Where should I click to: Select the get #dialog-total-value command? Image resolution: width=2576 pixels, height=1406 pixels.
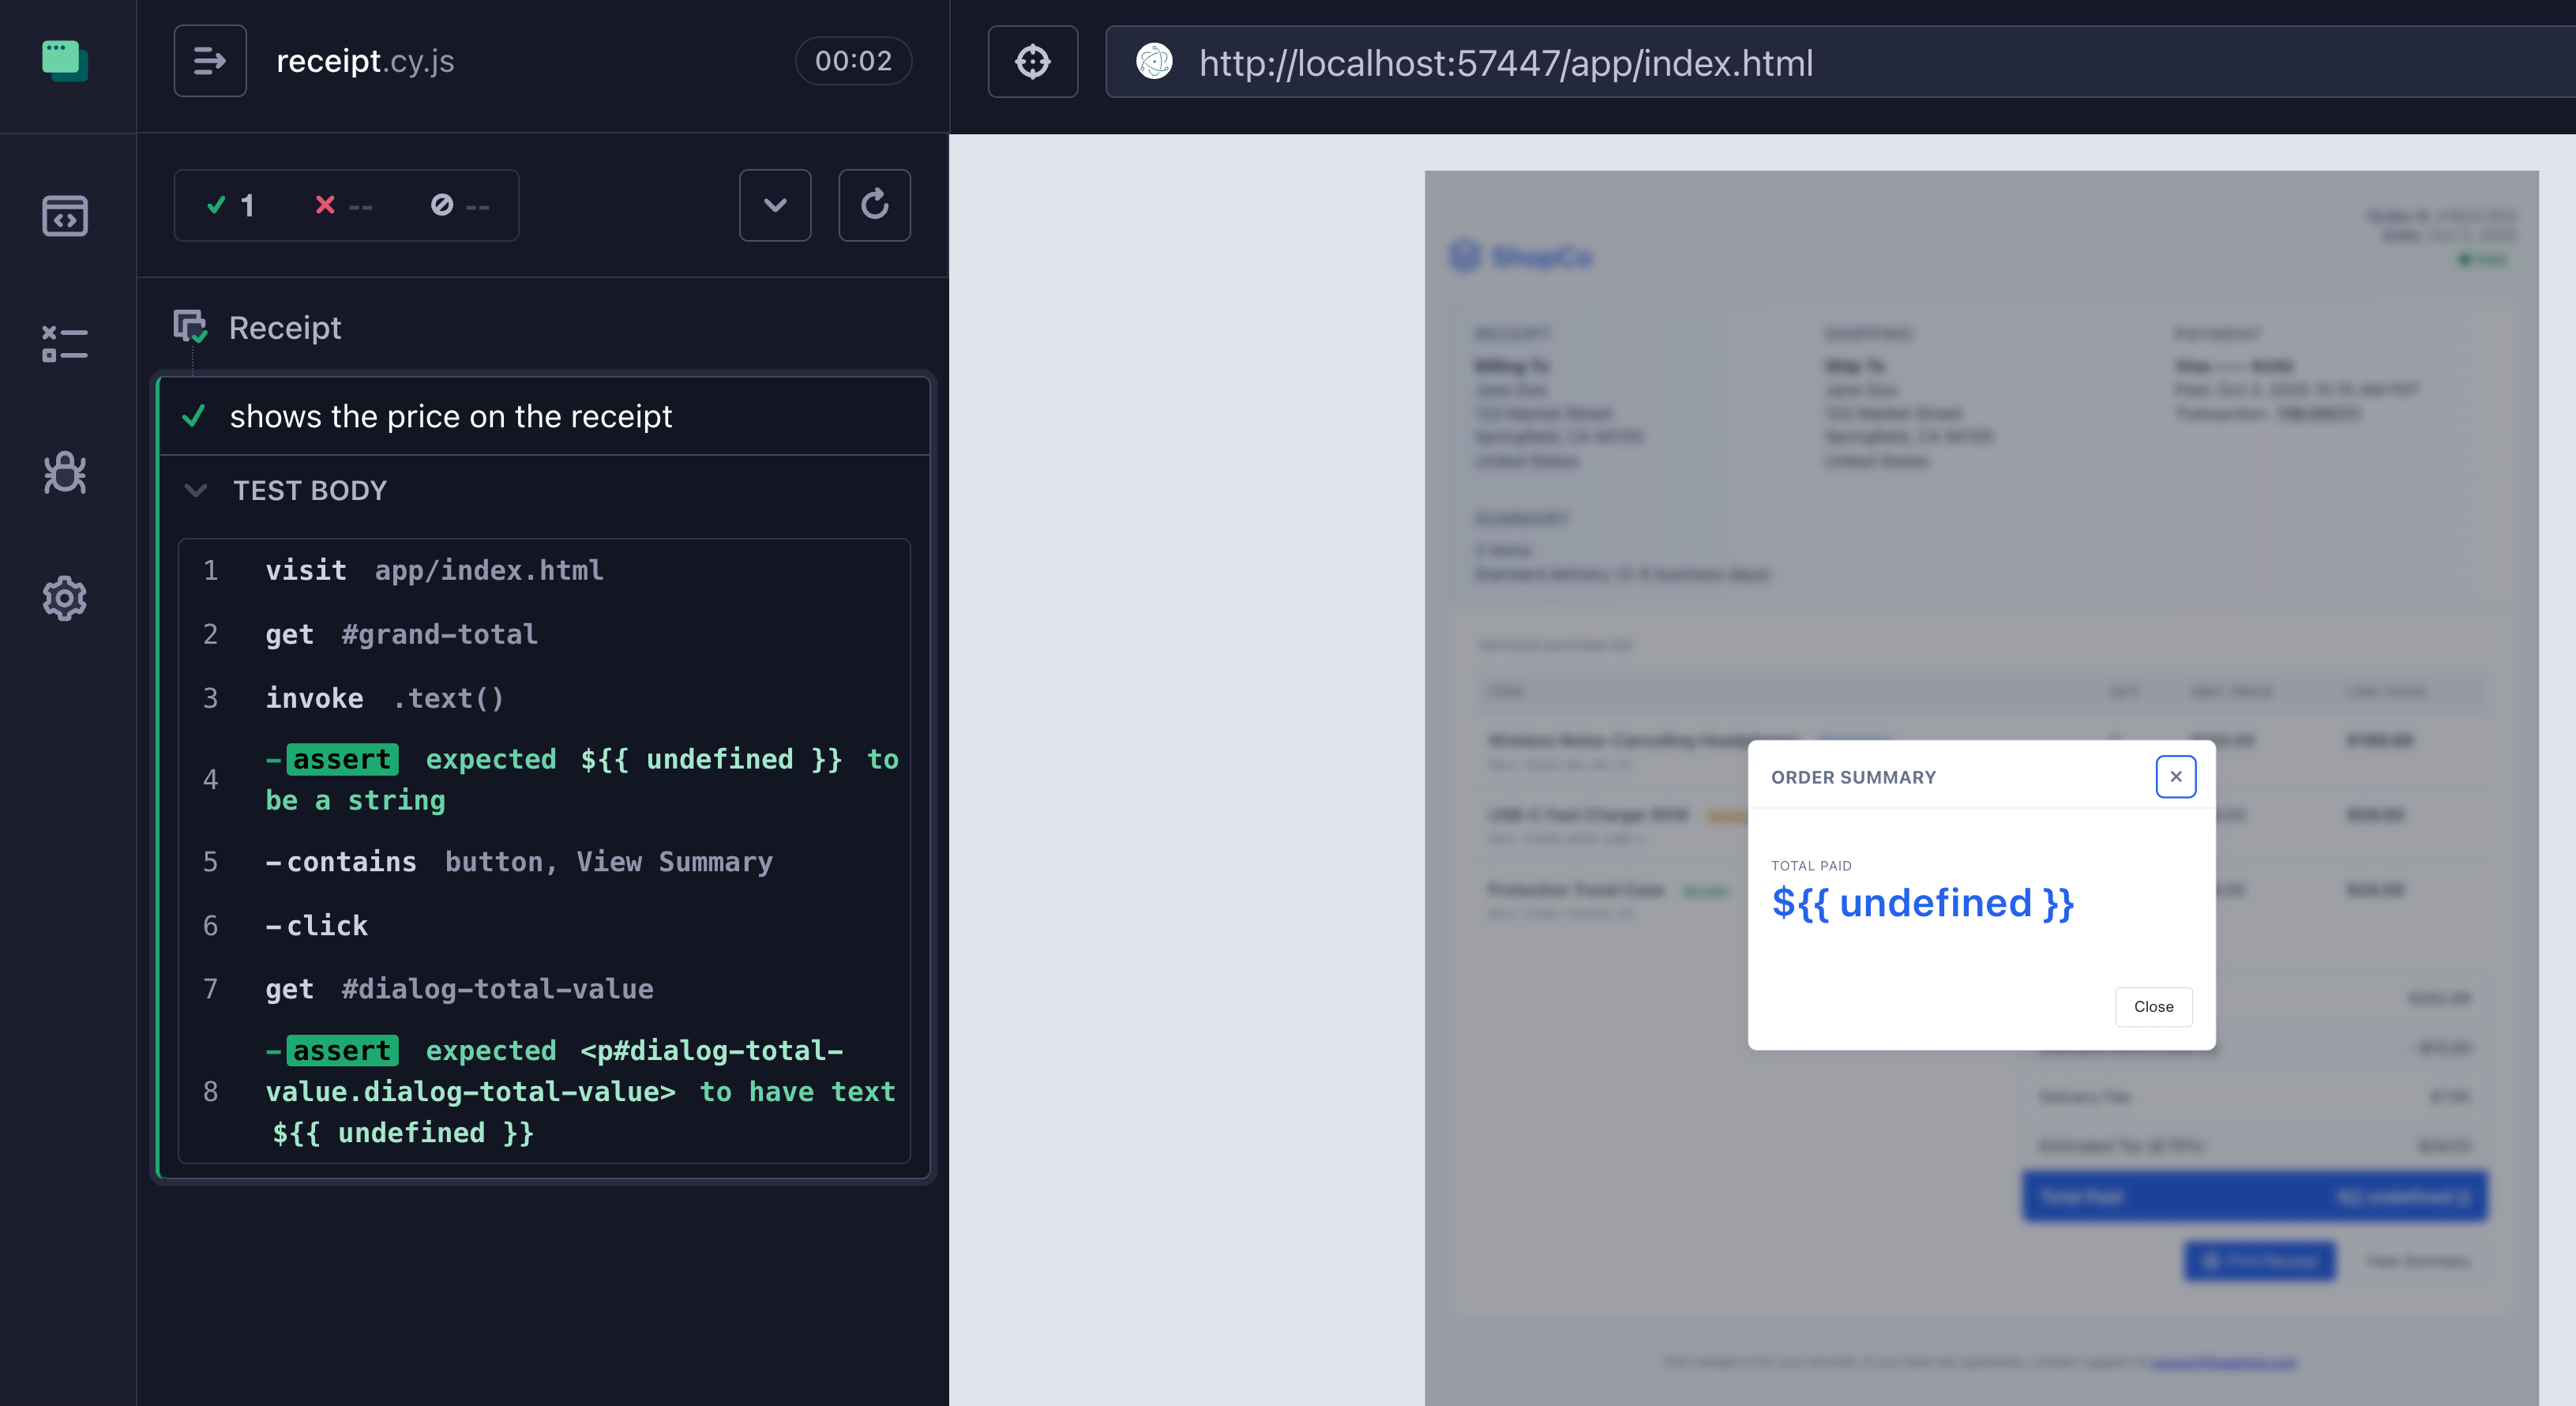click(458, 990)
